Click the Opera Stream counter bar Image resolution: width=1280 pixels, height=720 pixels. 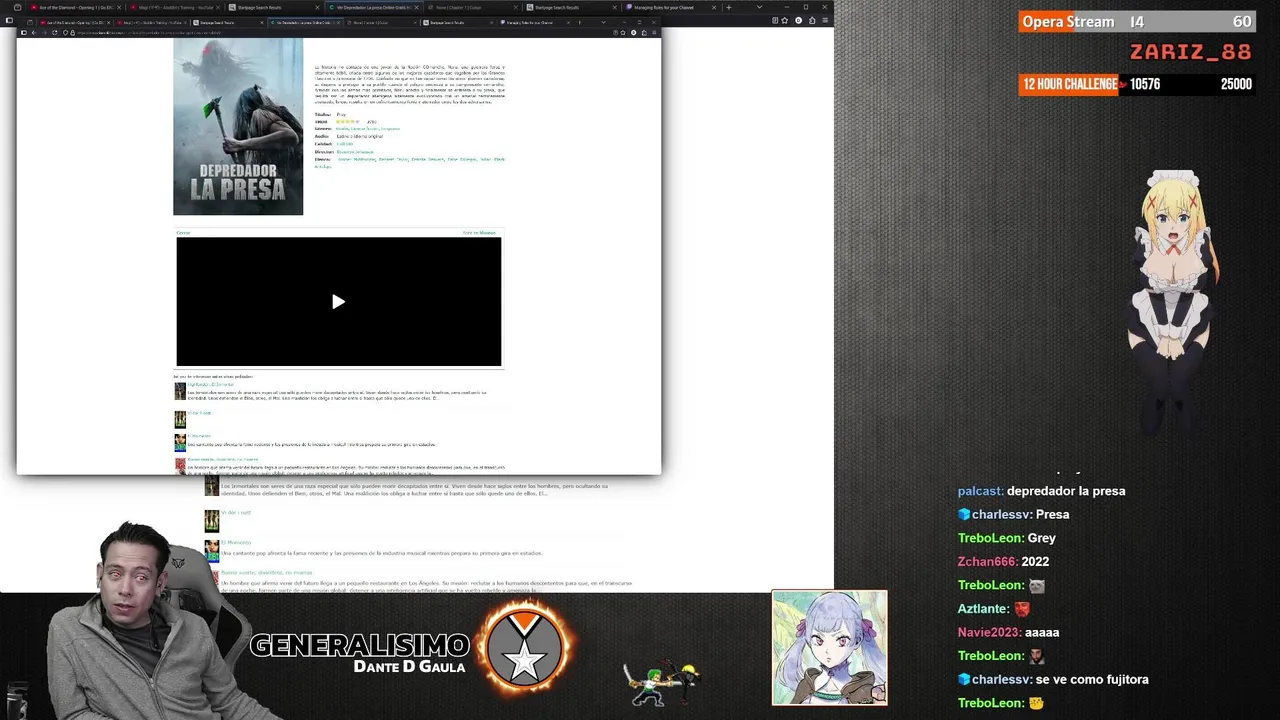coord(1136,21)
